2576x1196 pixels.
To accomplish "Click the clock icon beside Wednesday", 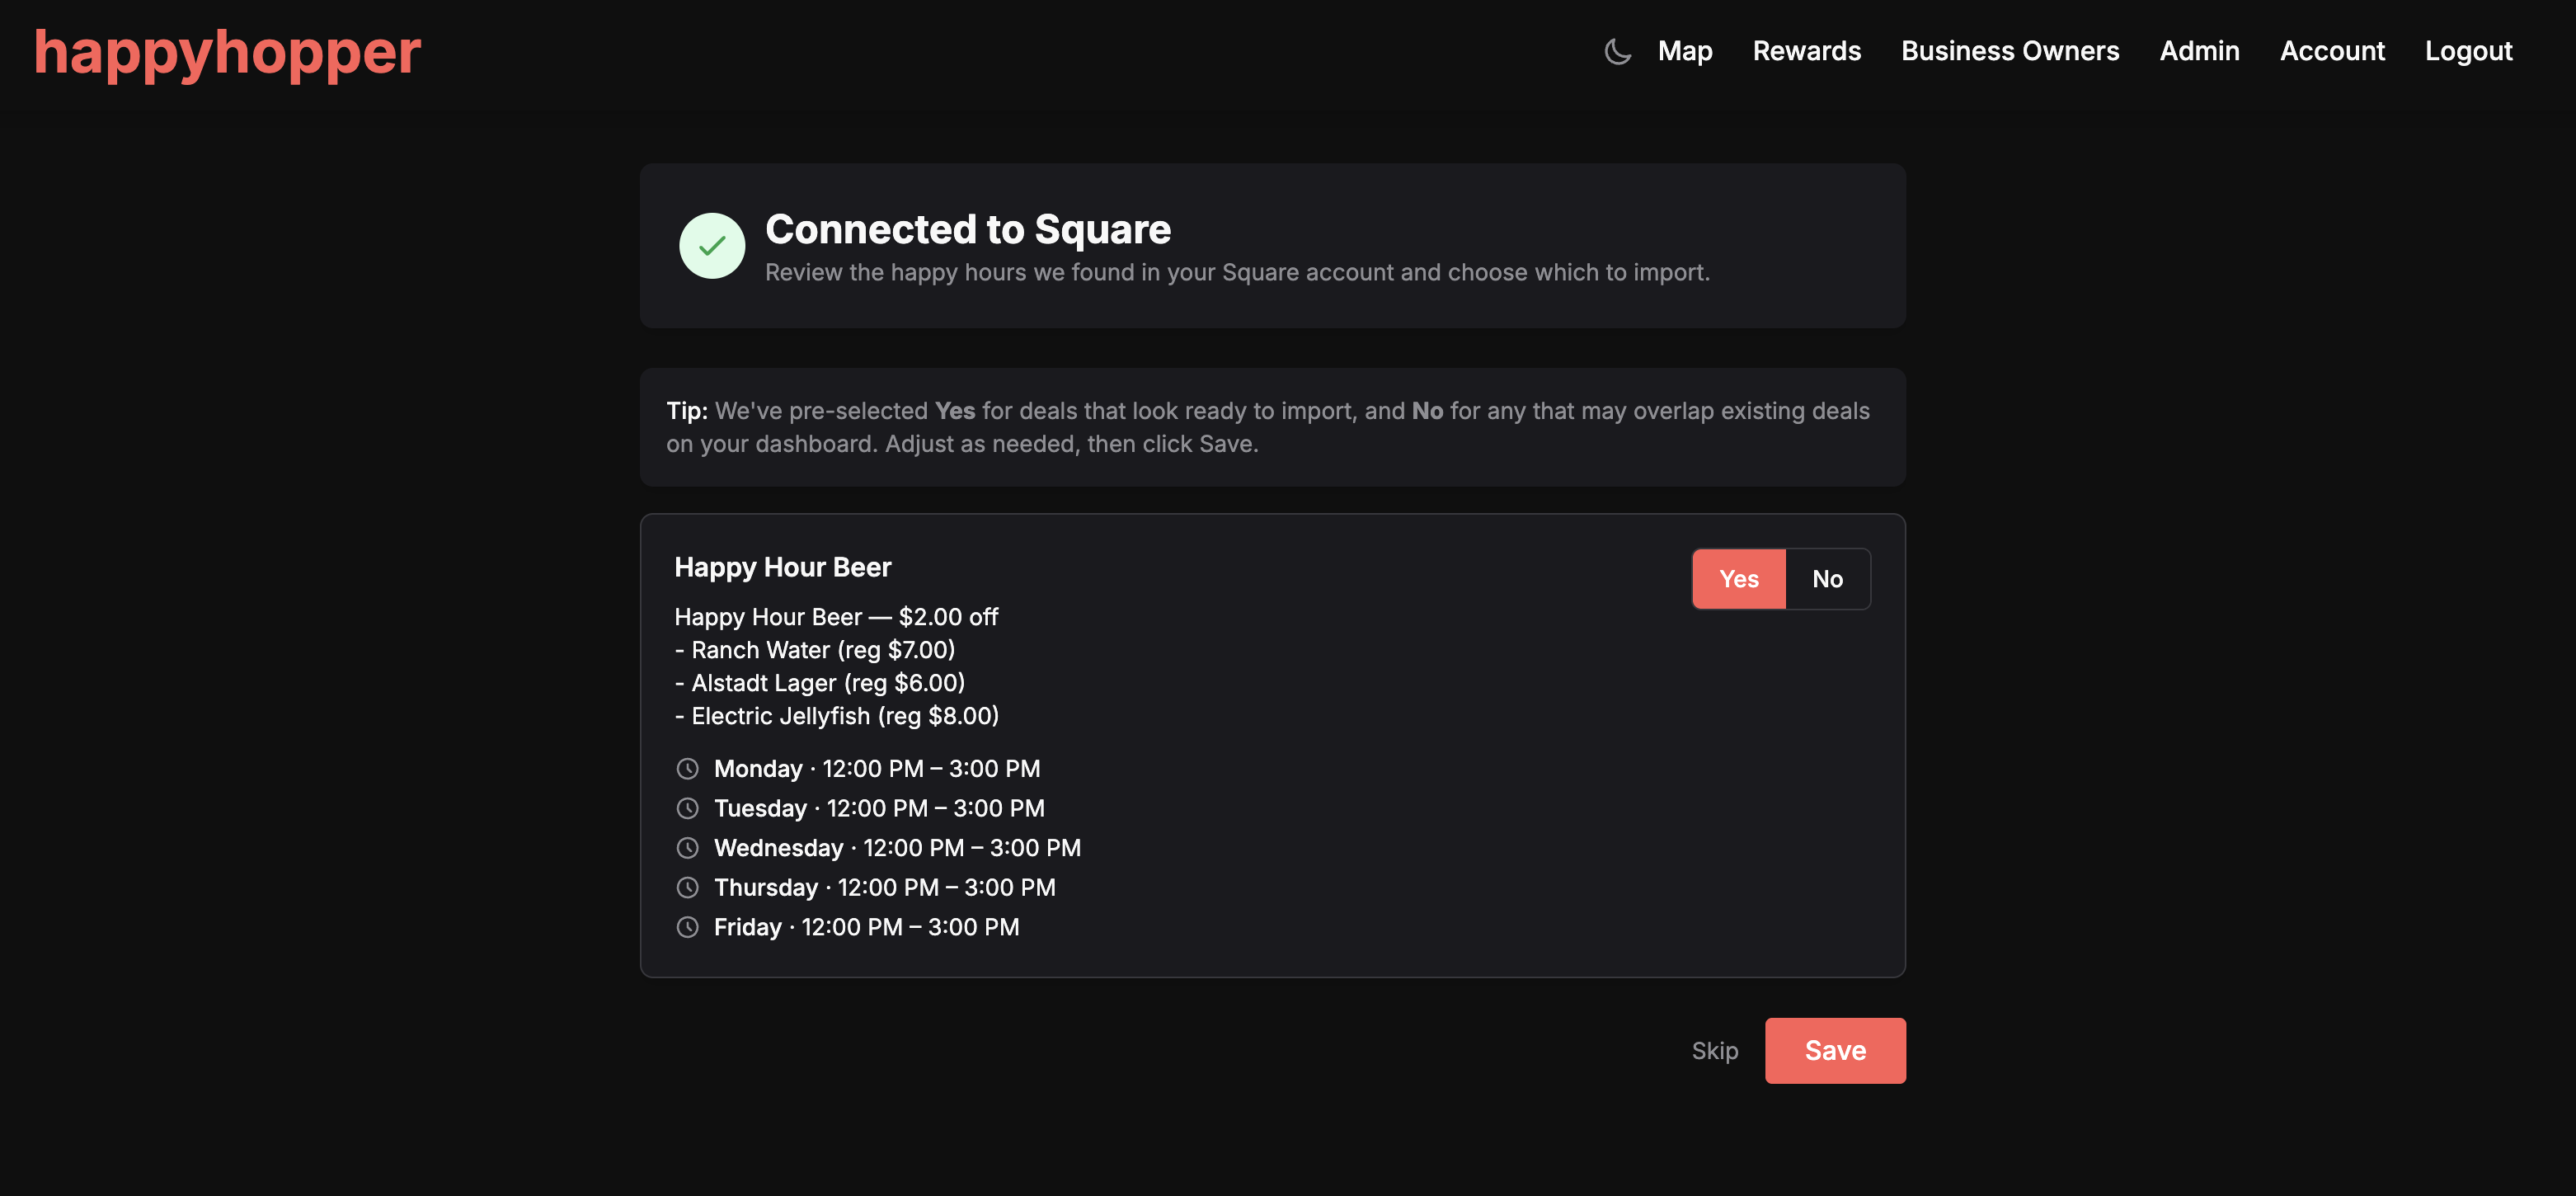I will tap(687, 848).
